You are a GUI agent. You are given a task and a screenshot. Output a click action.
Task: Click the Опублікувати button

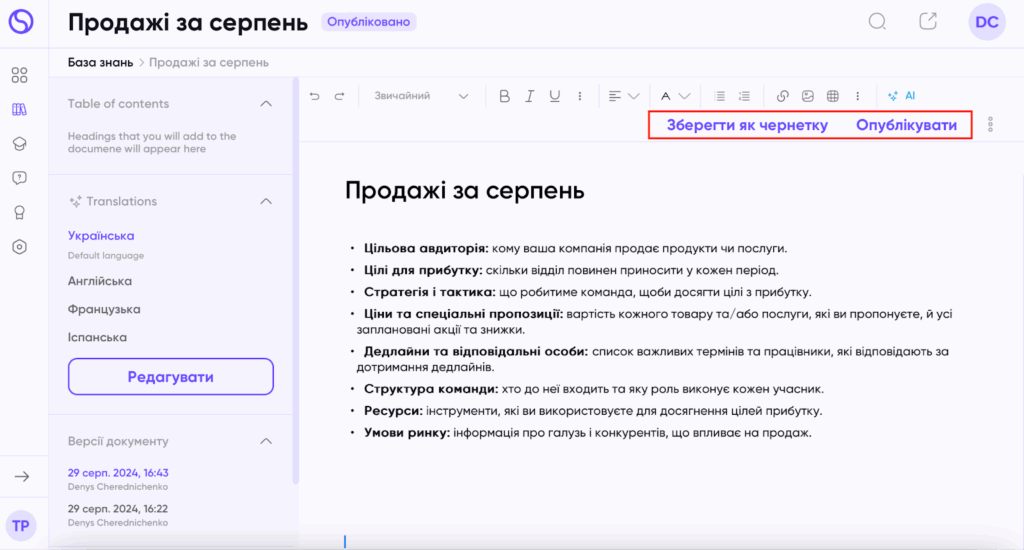point(906,125)
